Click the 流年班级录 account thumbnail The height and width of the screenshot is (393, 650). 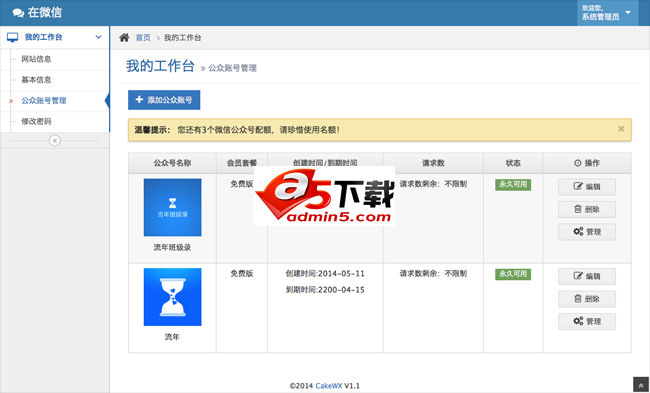(x=172, y=207)
